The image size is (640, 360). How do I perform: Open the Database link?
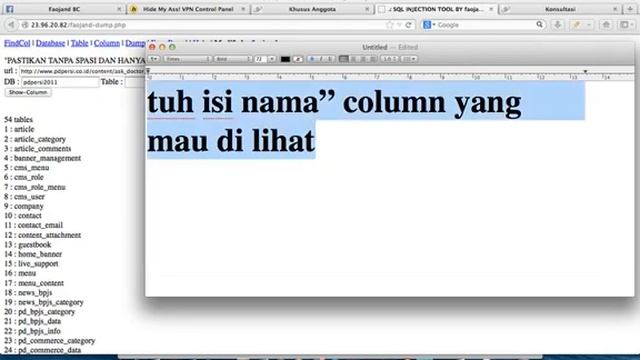coord(50,43)
